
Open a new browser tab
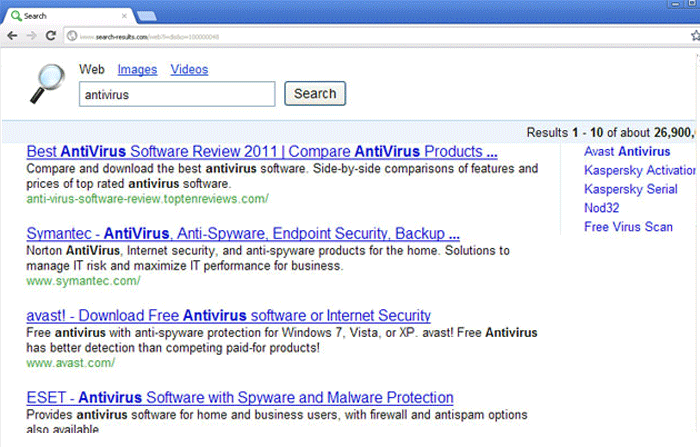(x=146, y=16)
